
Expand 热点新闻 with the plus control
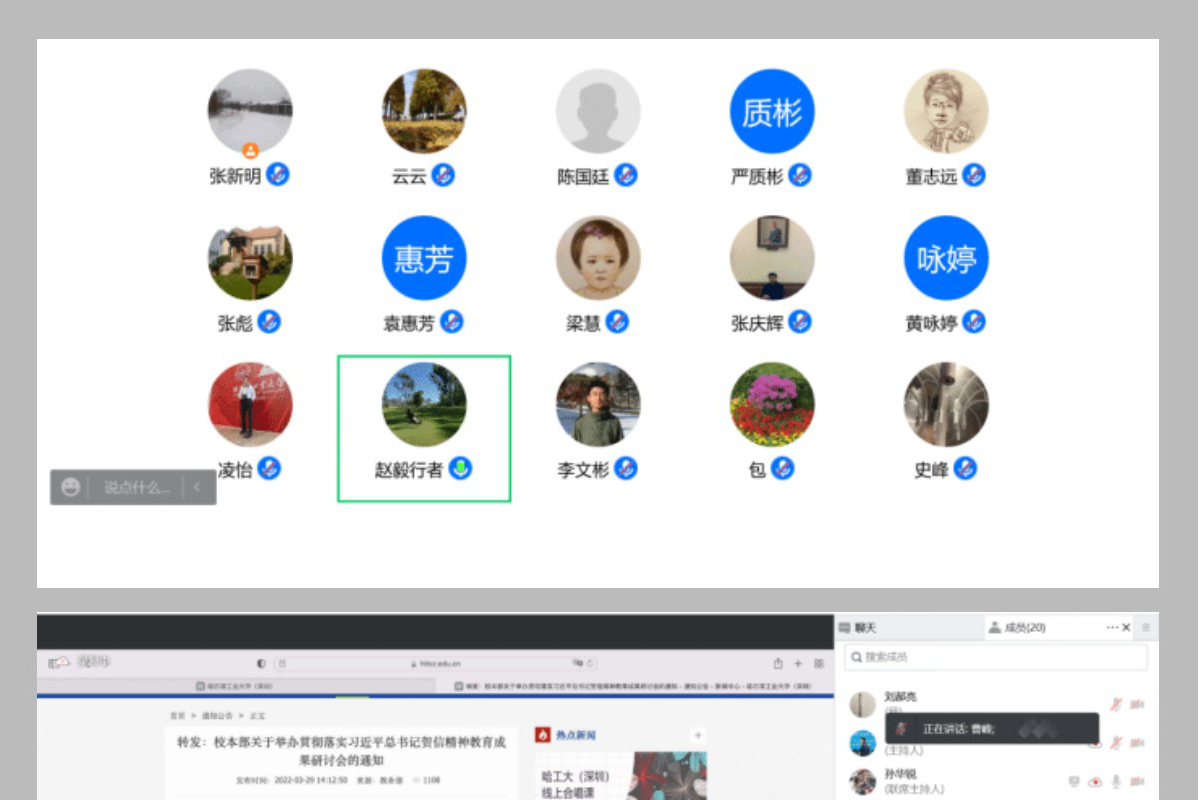[699, 733]
